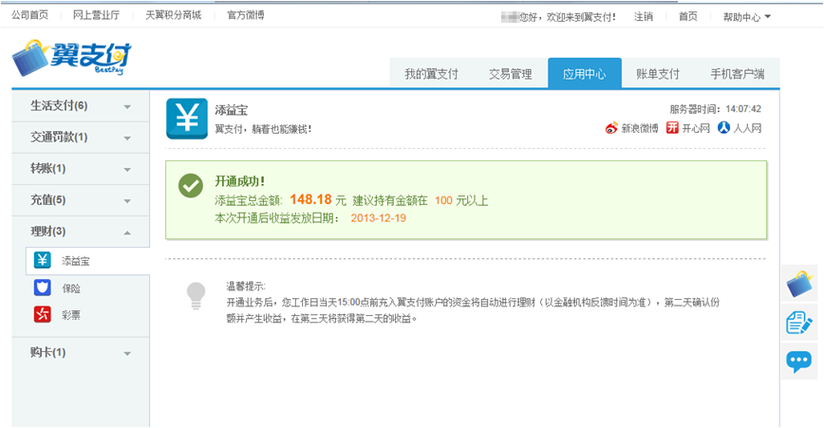
Task: Open 官方微博 link
Action: (245, 15)
